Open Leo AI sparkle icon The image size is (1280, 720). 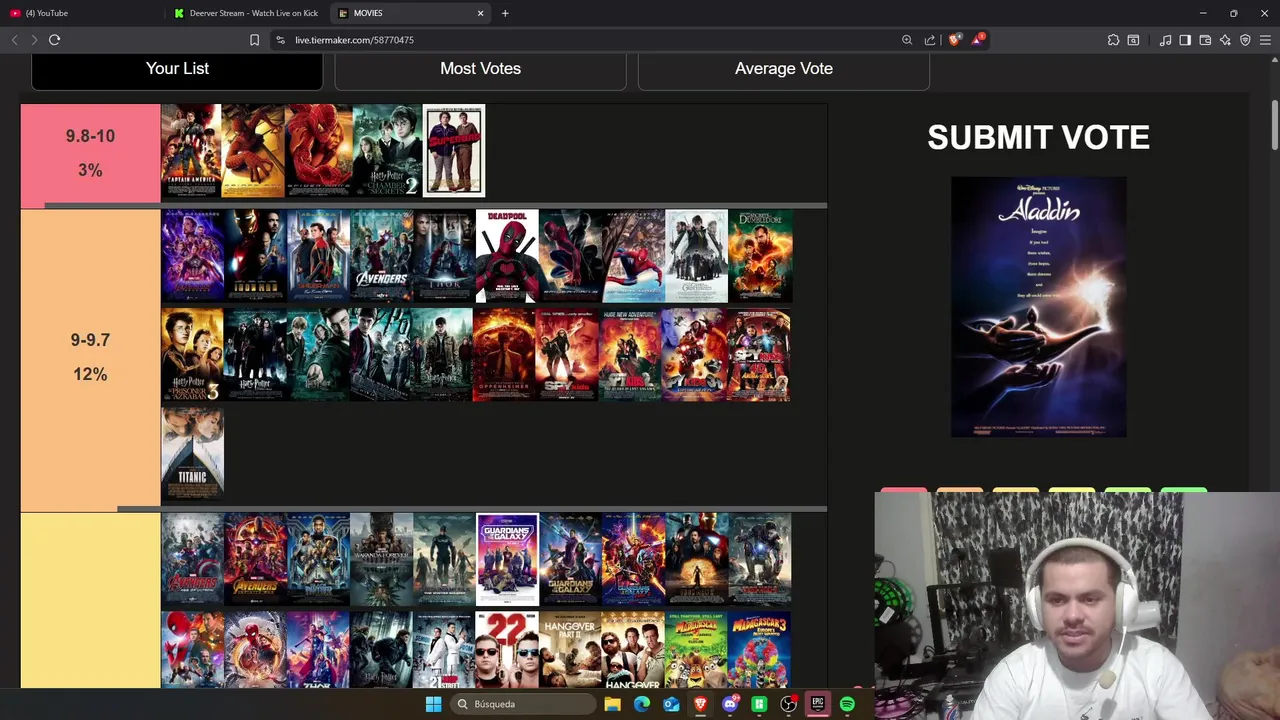click(1225, 40)
